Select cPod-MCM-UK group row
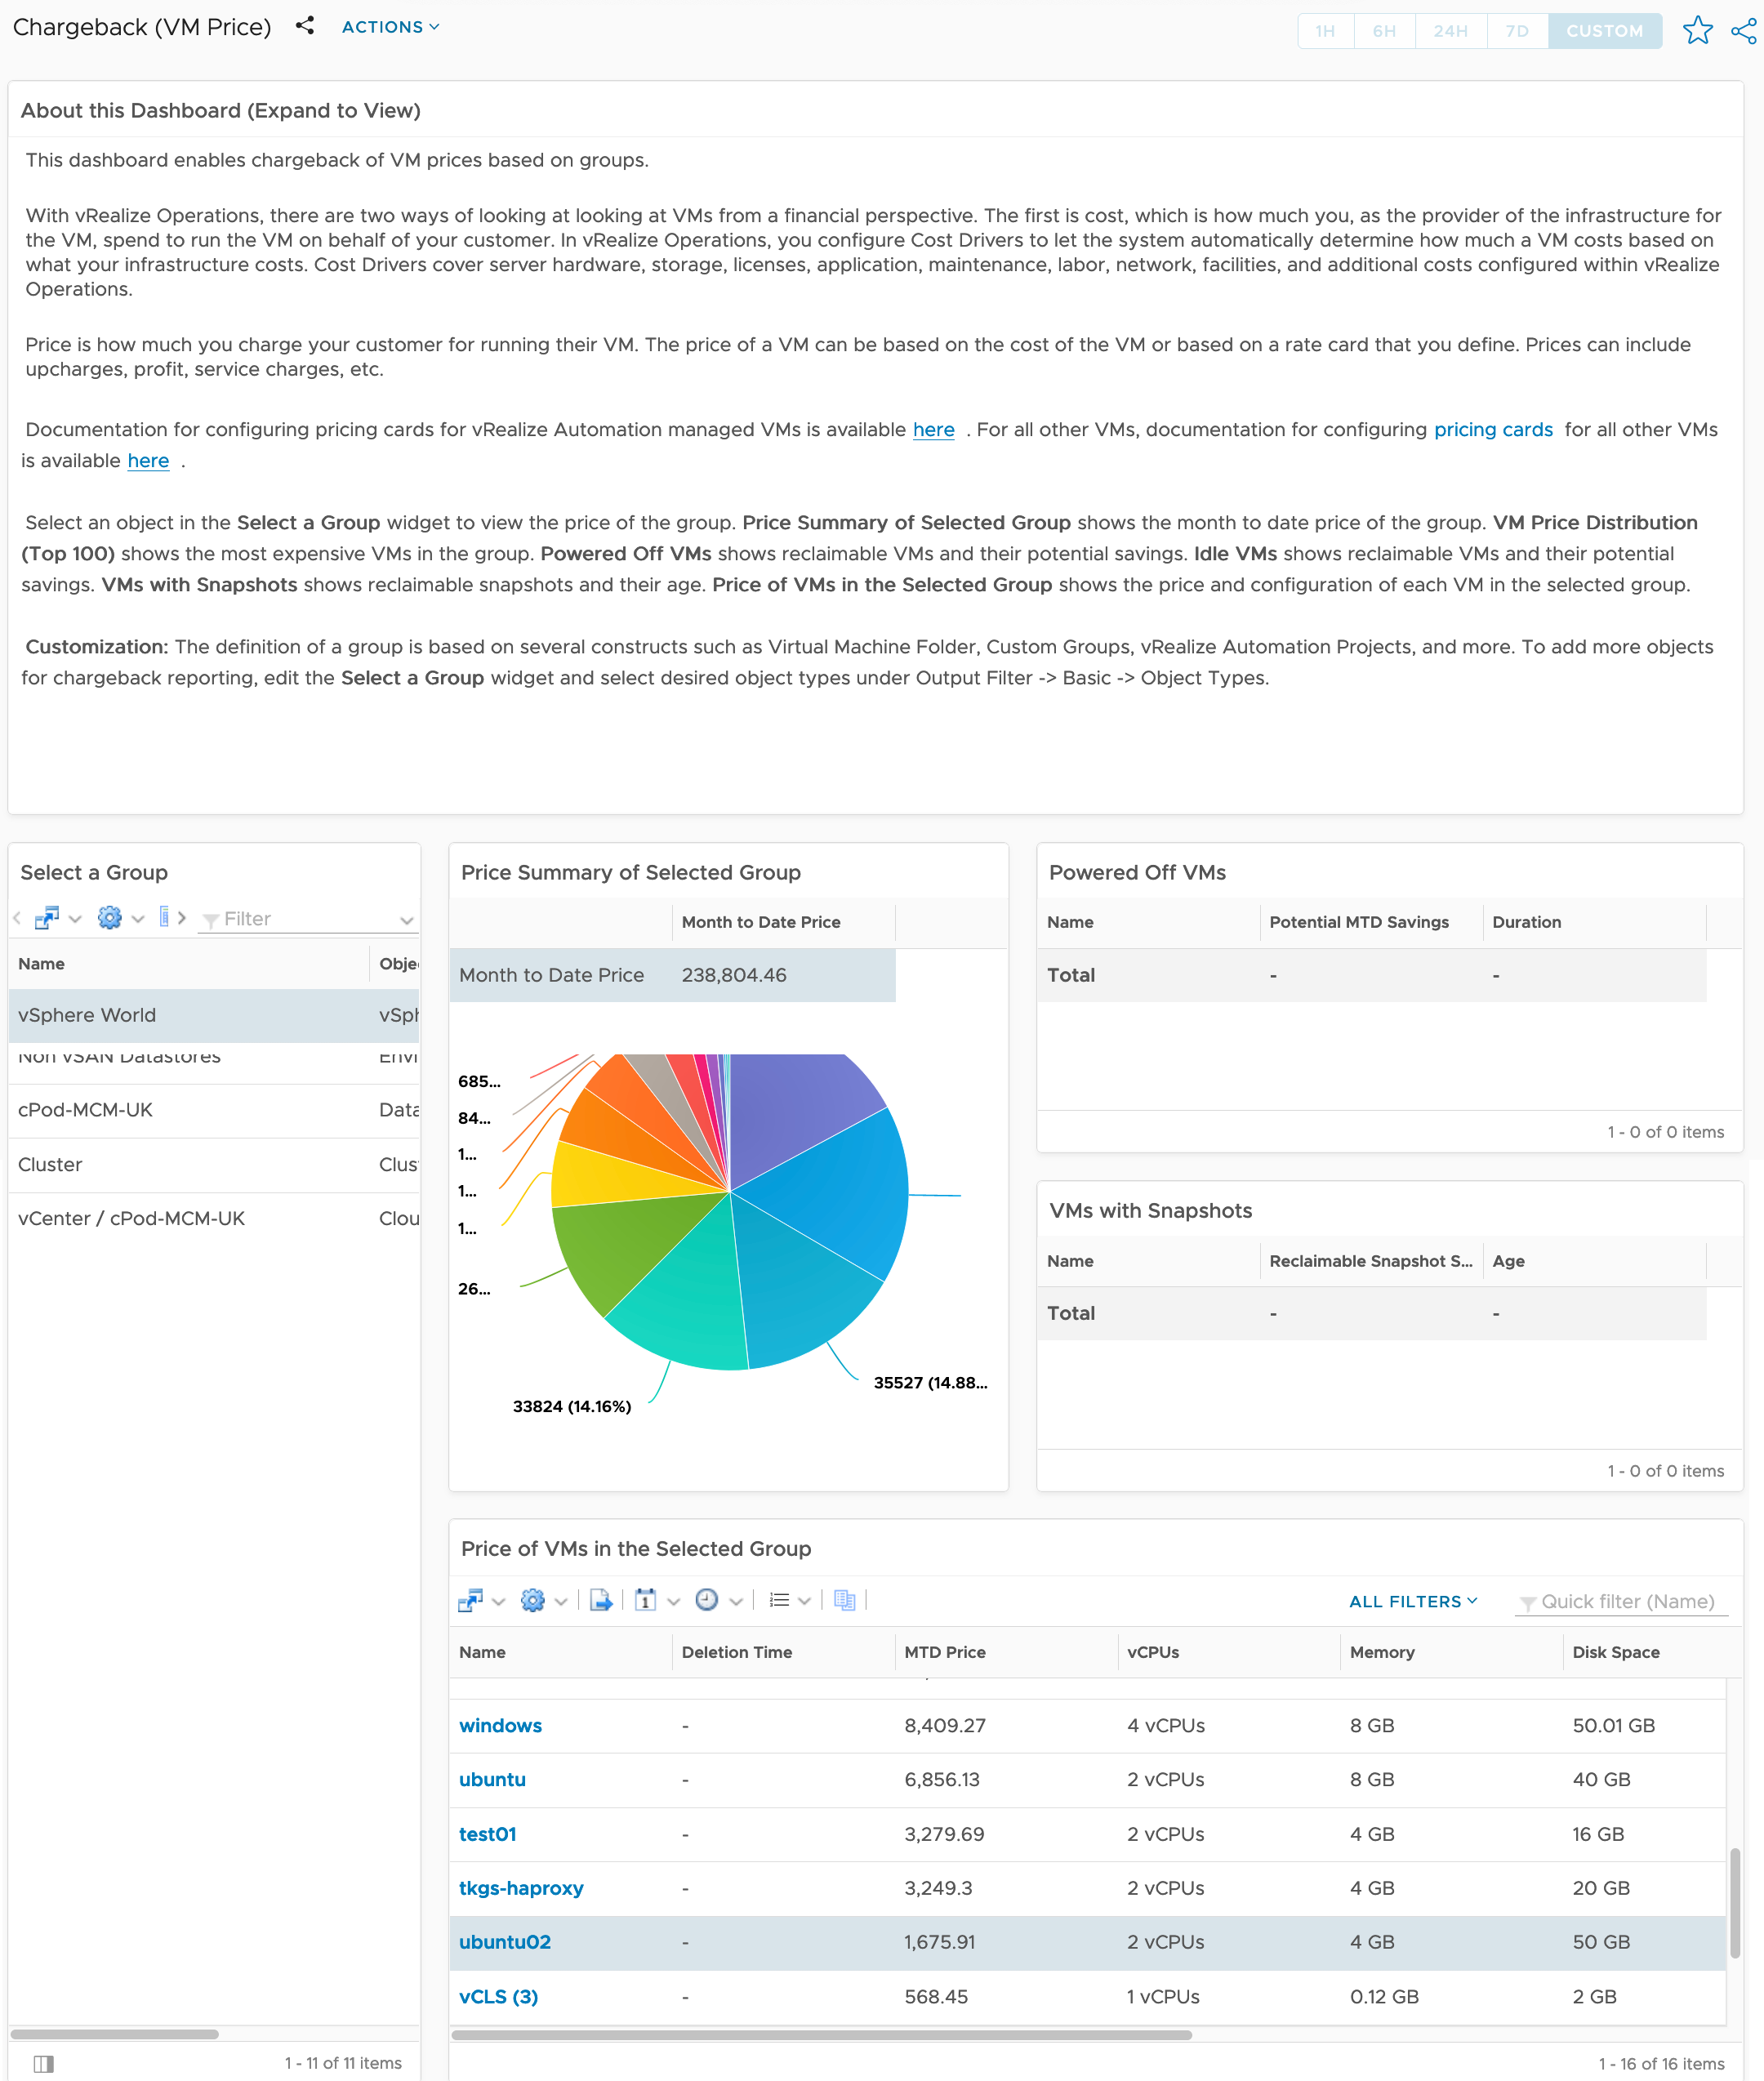Image resolution: width=1764 pixels, height=2081 pixels. (x=213, y=1110)
